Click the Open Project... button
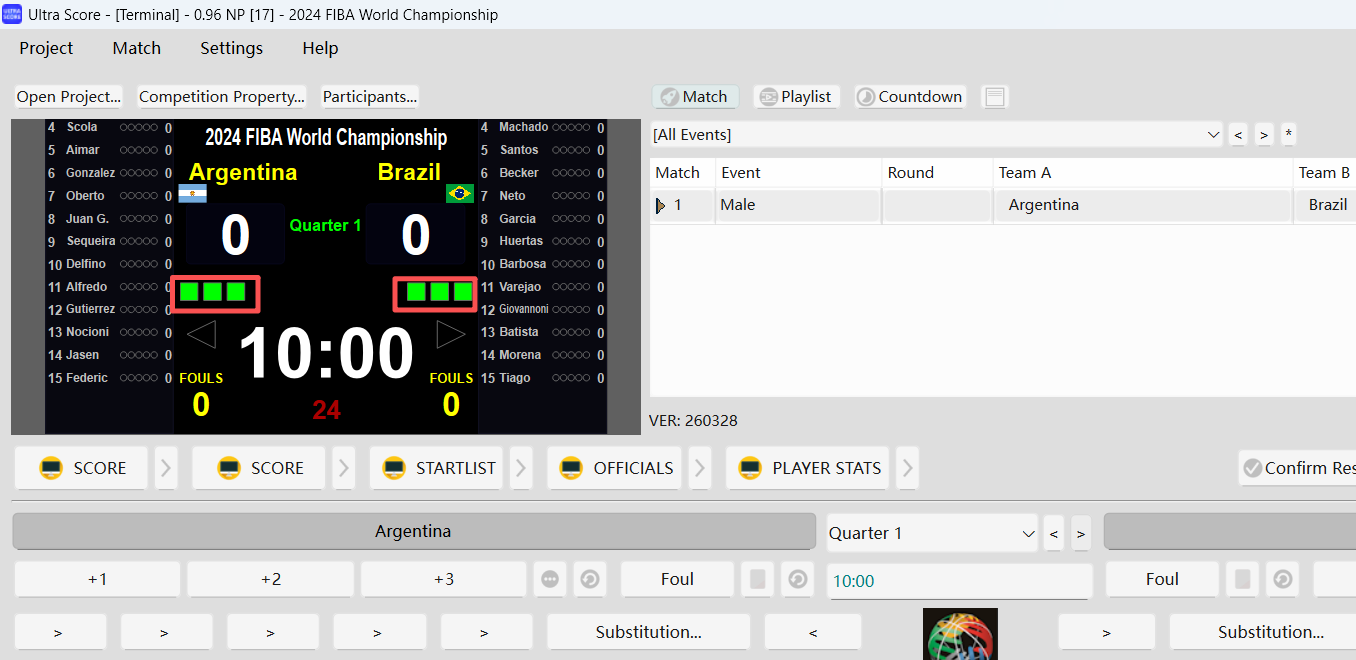The height and width of the screenshot is (660, 1356). pos(68,97)
